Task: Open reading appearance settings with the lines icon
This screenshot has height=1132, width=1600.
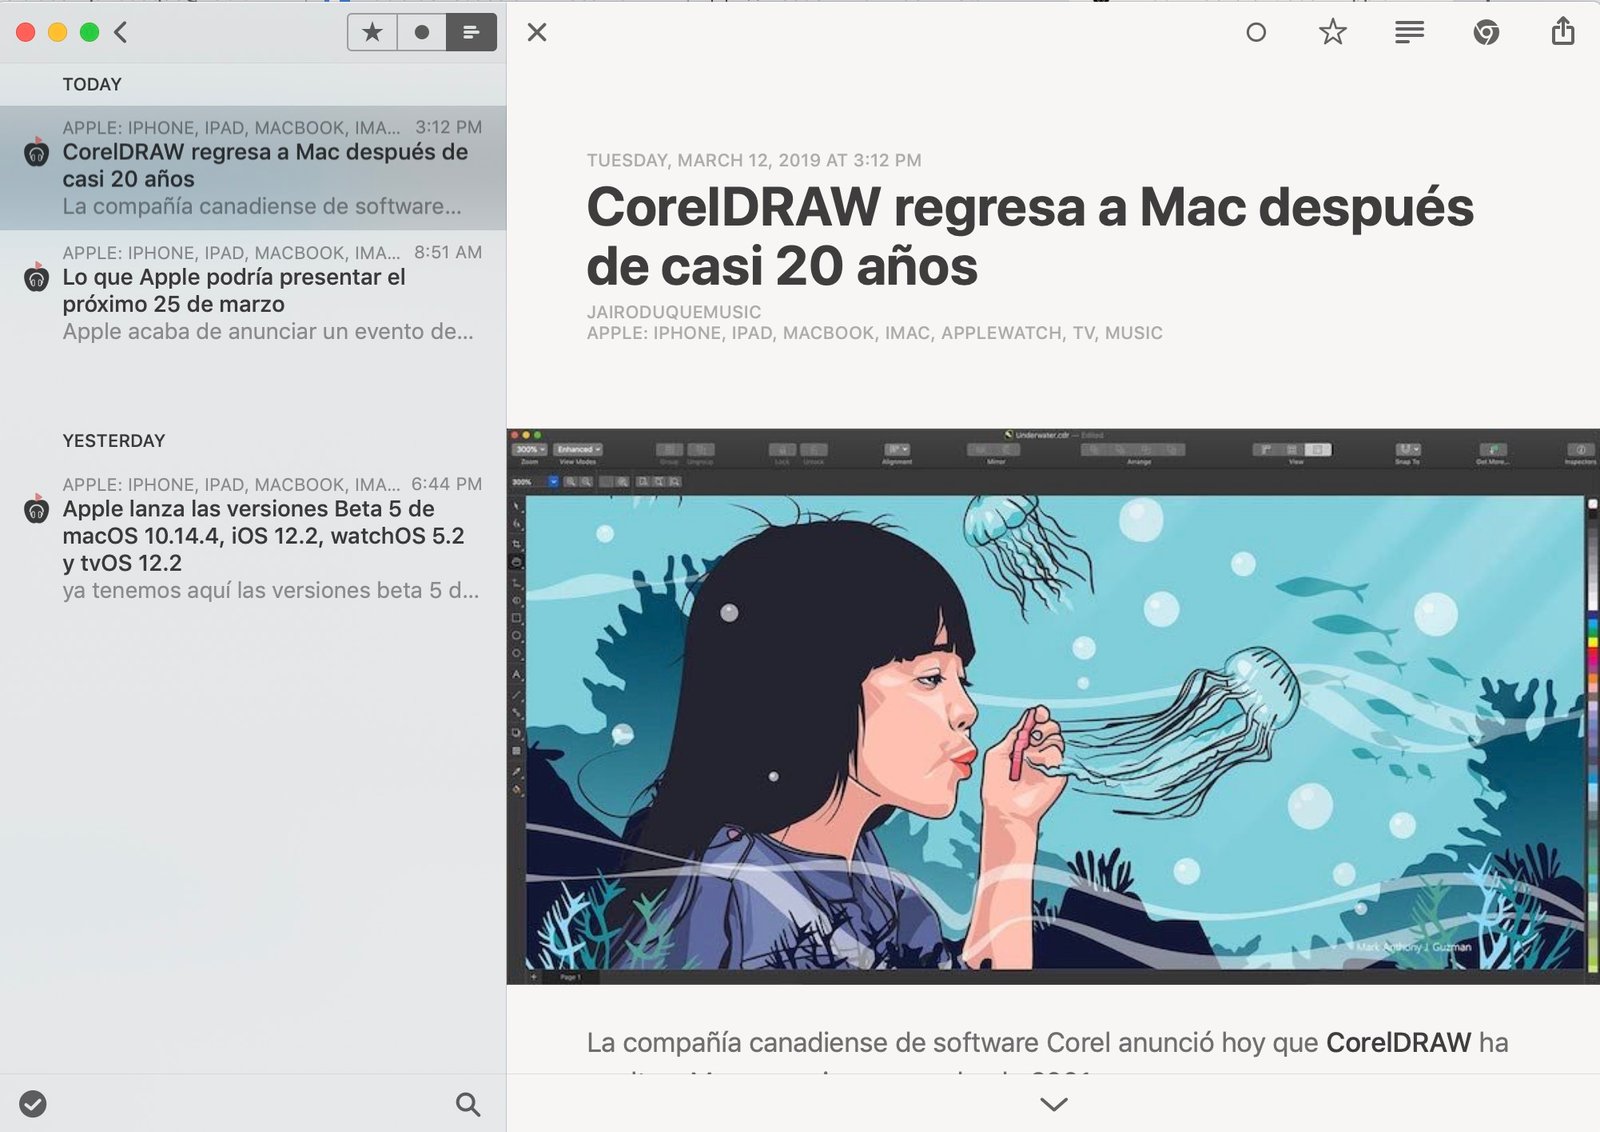Action: [x=1409, y=32]
